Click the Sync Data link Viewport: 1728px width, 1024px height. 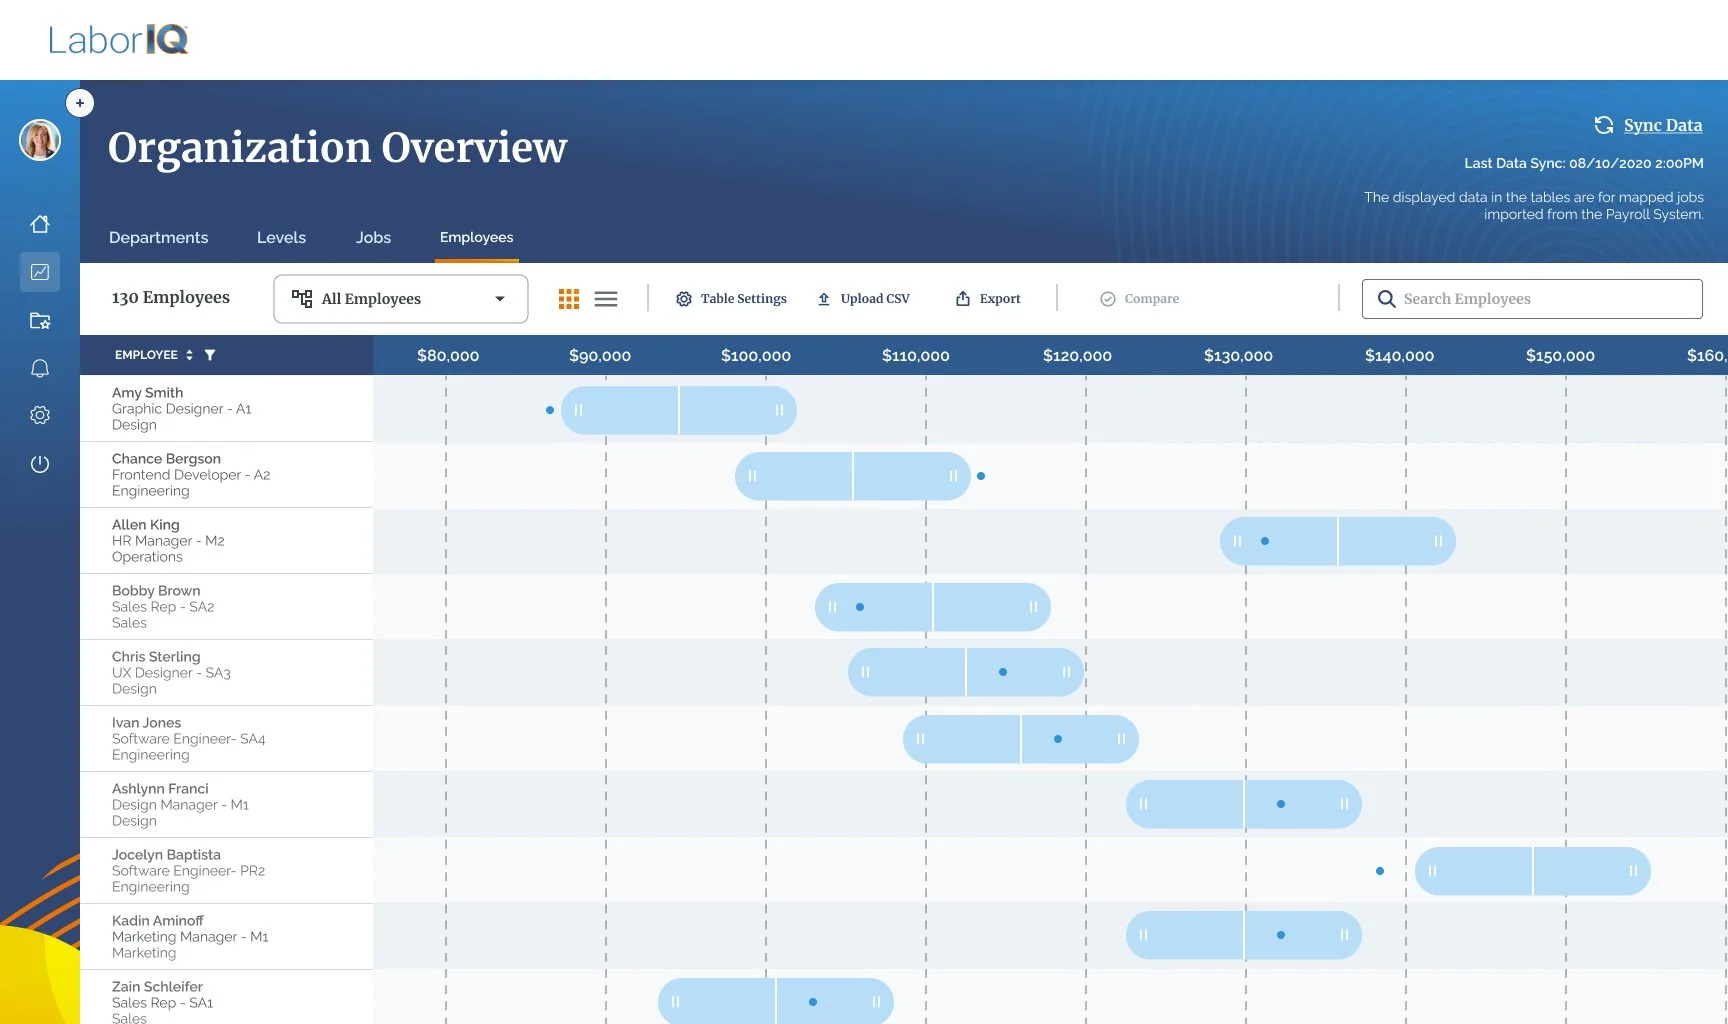[x=1663, y=125]
